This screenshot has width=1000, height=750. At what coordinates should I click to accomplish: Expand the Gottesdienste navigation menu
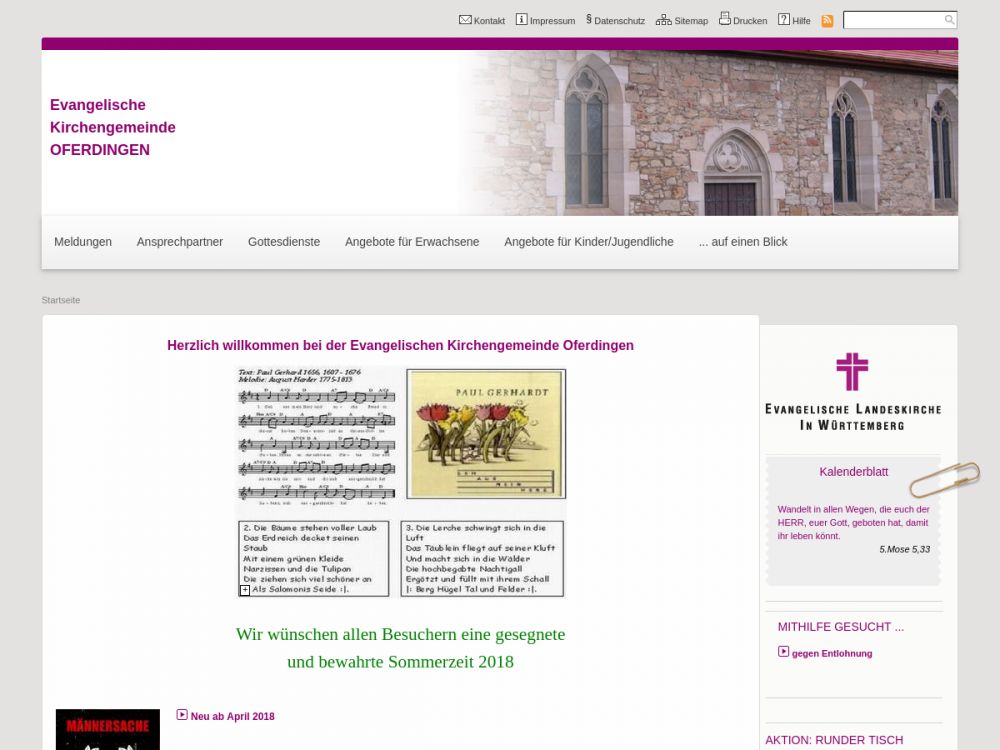tap(284, 242)
